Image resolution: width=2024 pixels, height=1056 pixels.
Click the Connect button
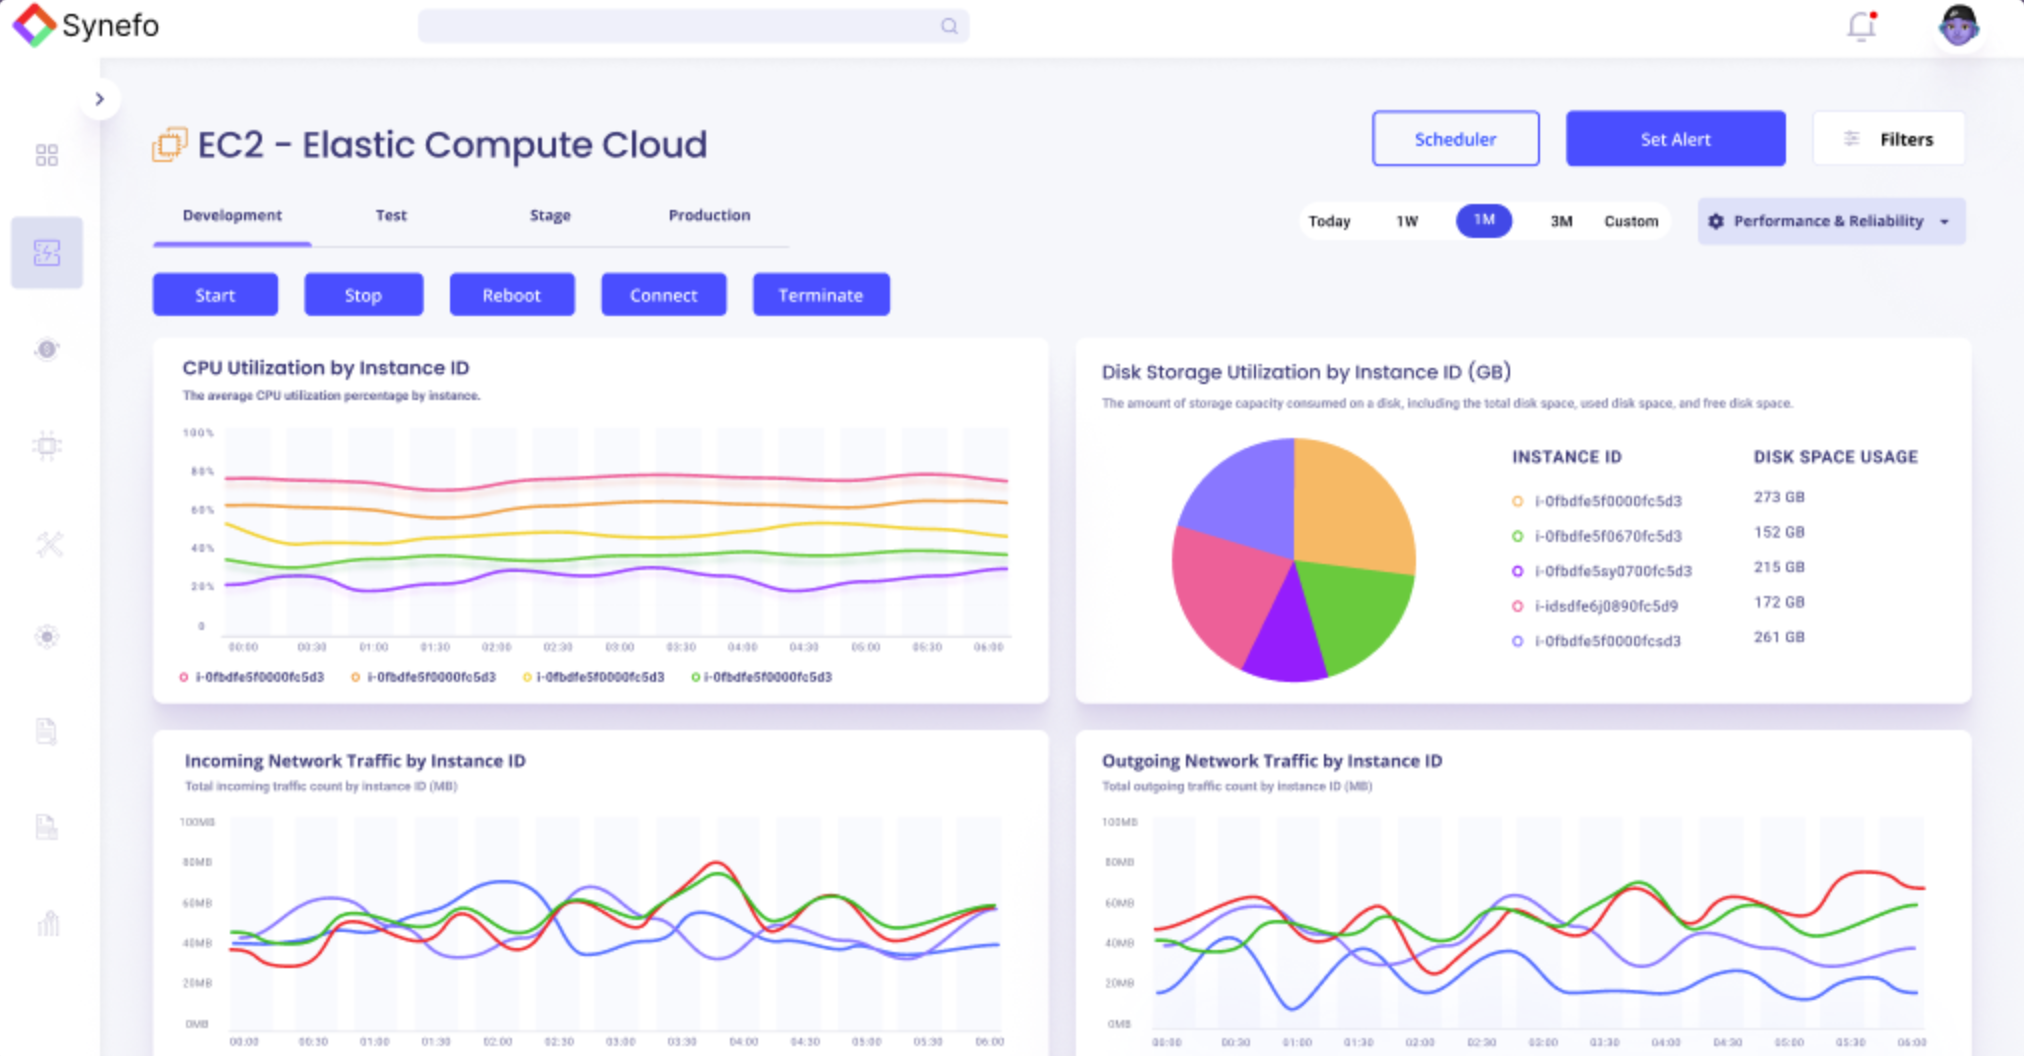664,295
